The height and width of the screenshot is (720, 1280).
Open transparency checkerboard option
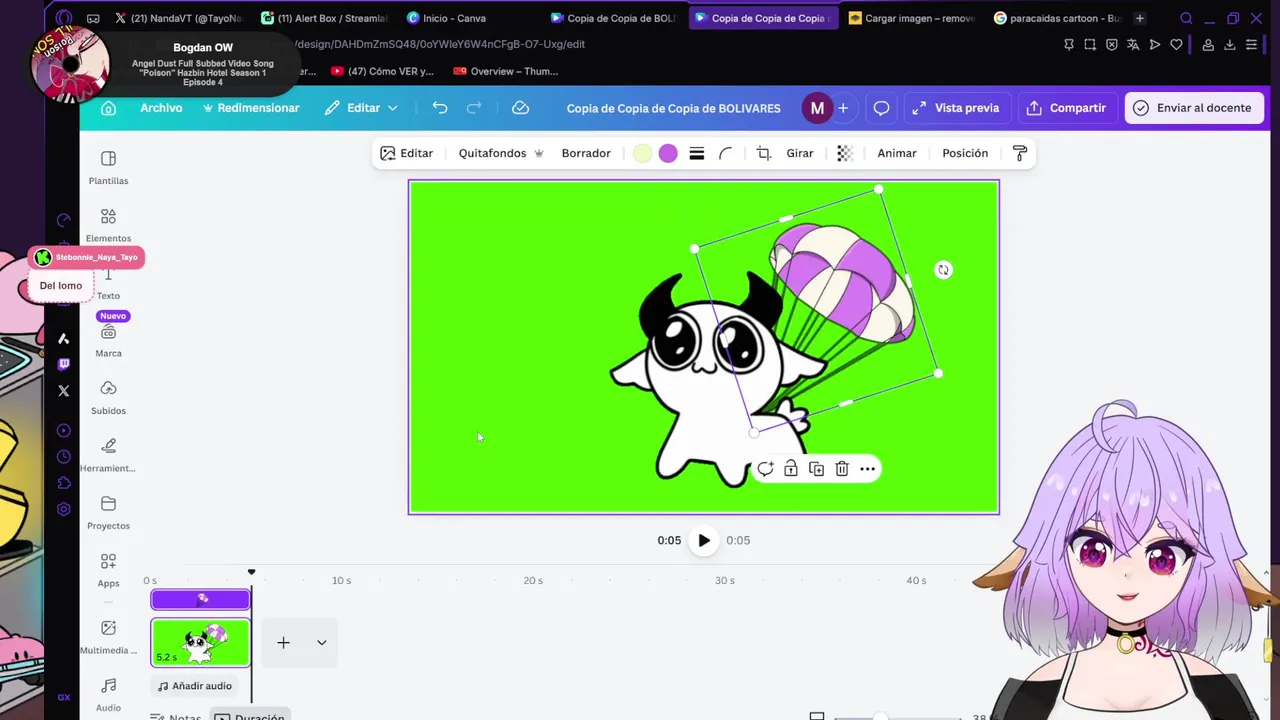pyautogui.click(x=845, y=153)
